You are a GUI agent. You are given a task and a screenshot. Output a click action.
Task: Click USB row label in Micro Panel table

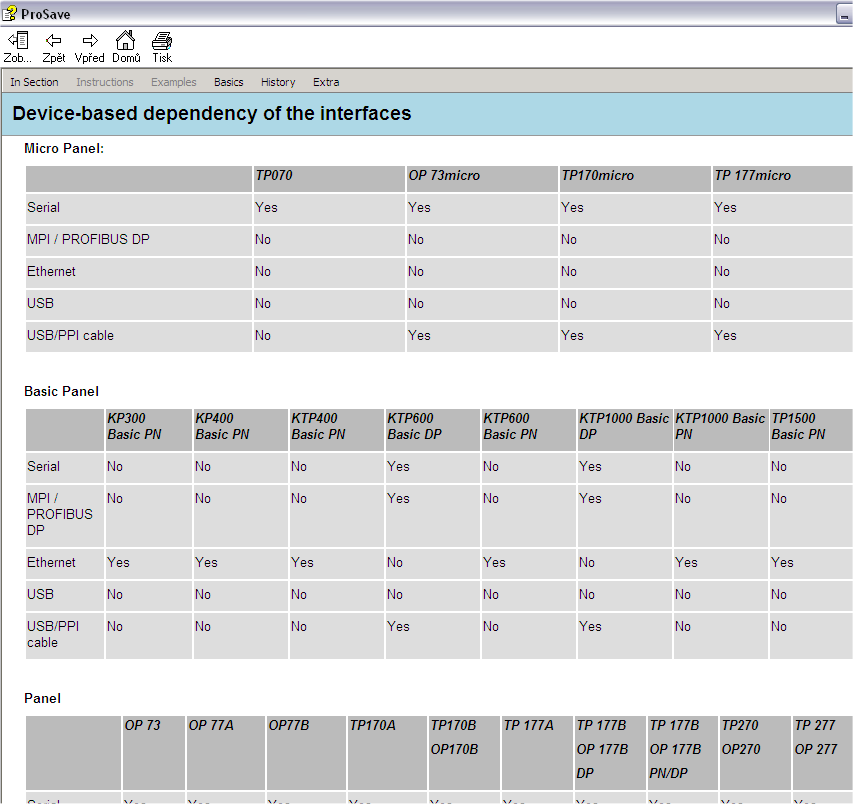tap(40, 304)
